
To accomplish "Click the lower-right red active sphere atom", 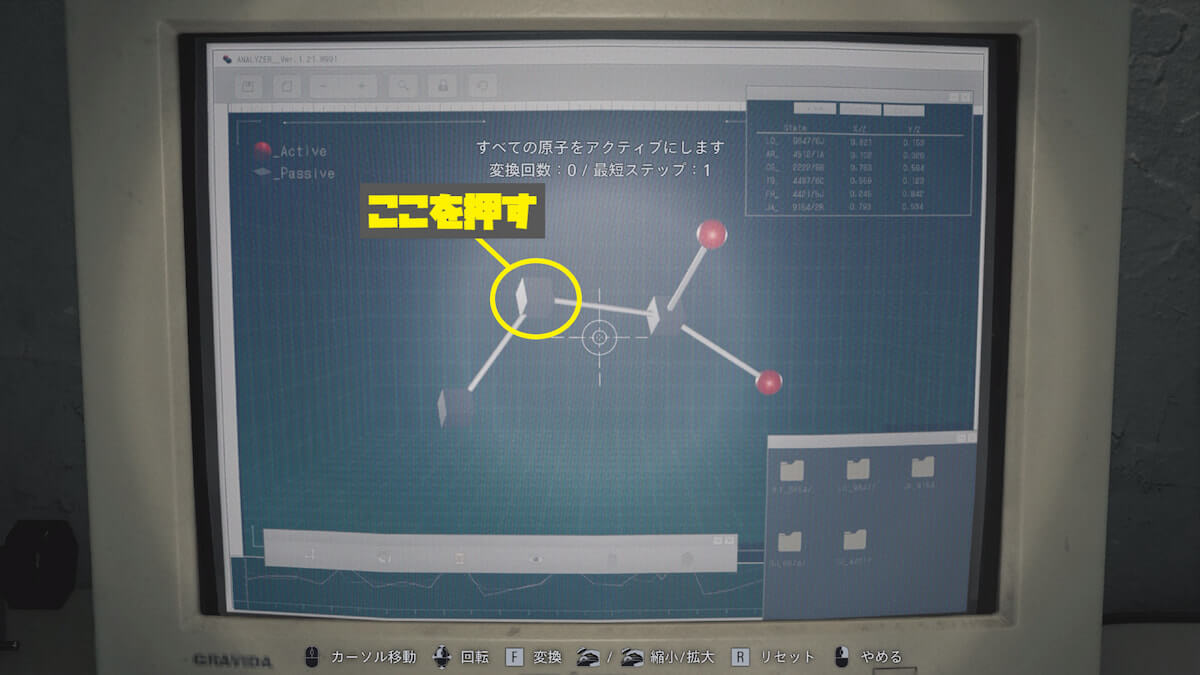I will [768, 382].
